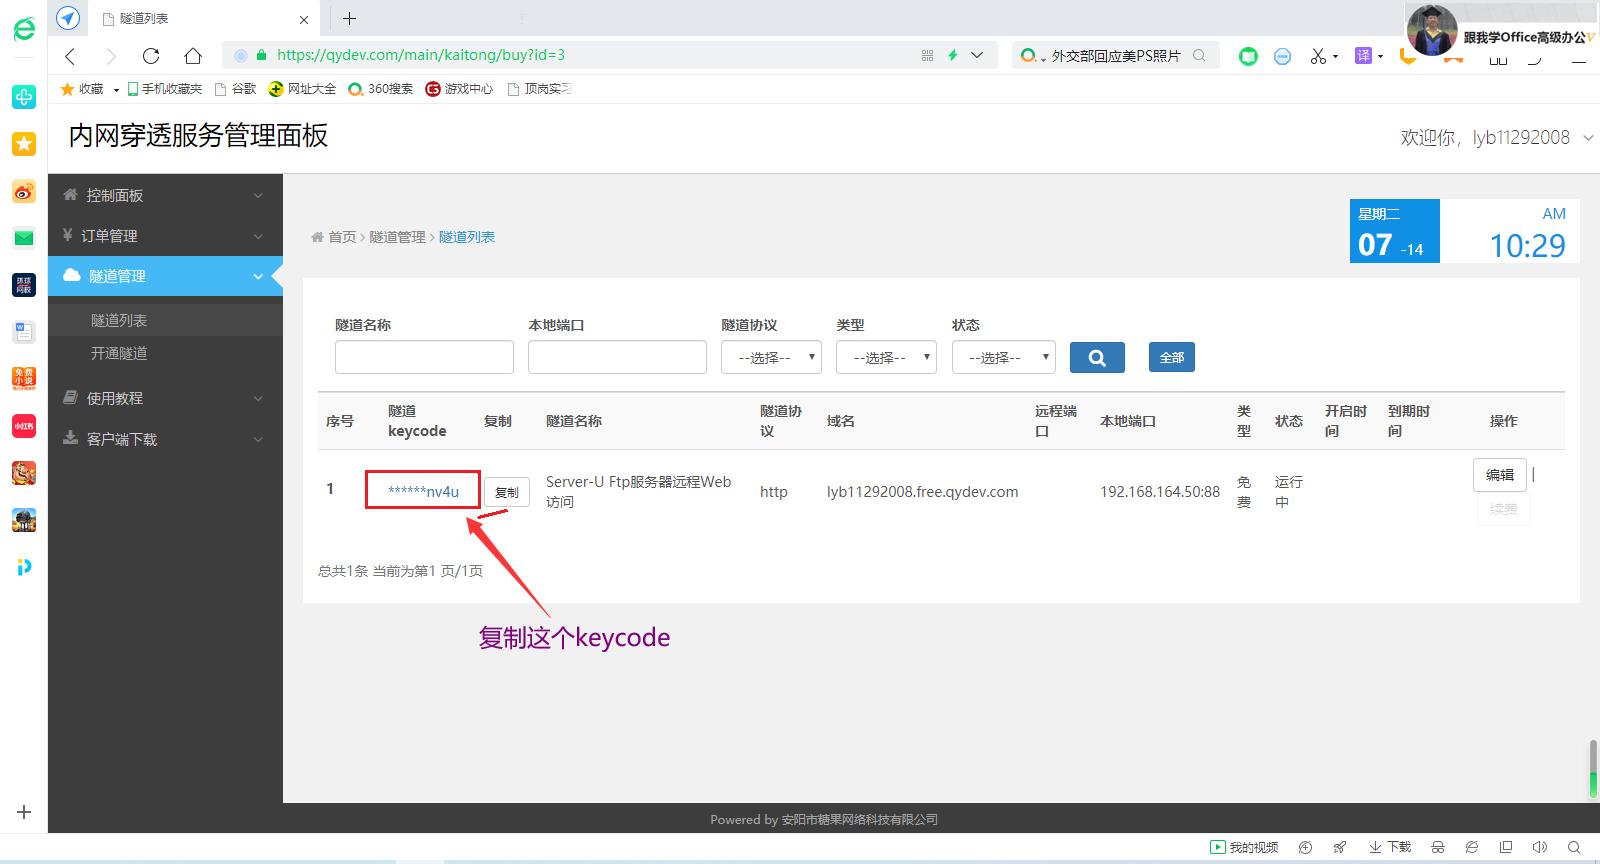The height and width of the screenshot is (864, 1600).
Task: Add sidebar app with bottom plus icon
Action: (x=24, y=812)
